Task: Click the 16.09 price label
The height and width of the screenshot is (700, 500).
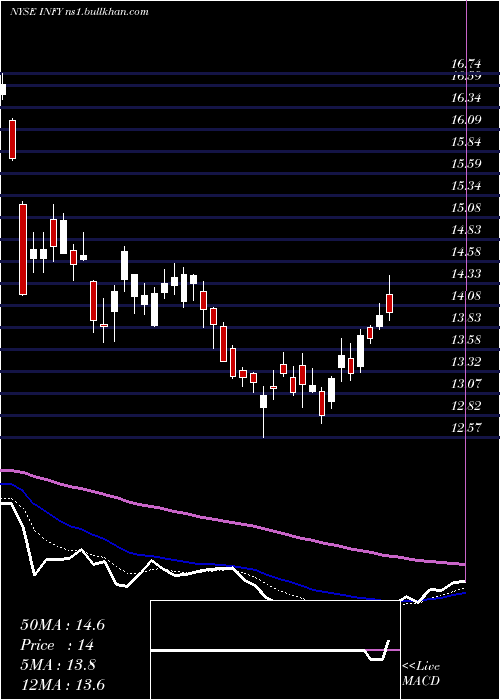Action: 467,120
